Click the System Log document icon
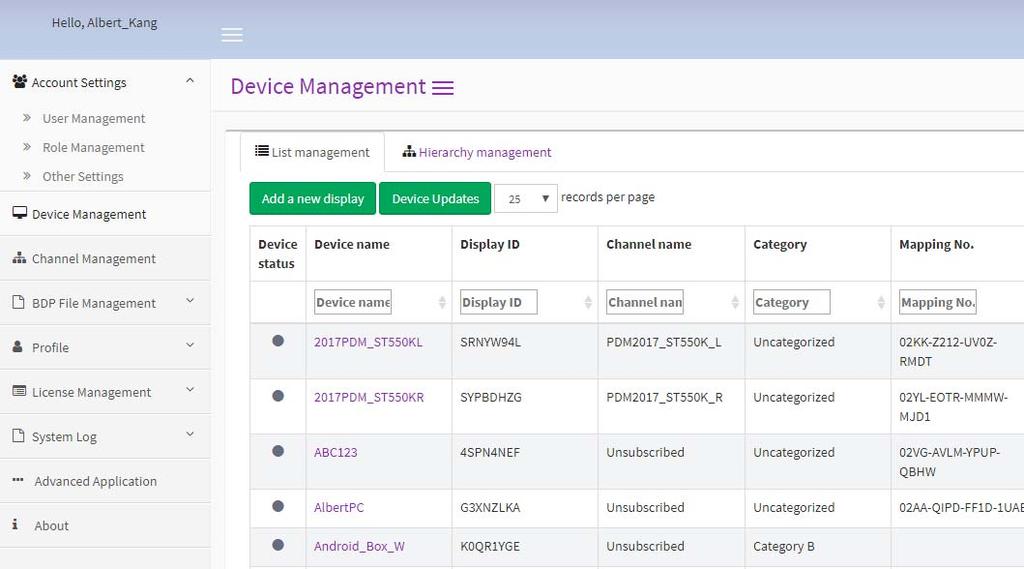 19,435
